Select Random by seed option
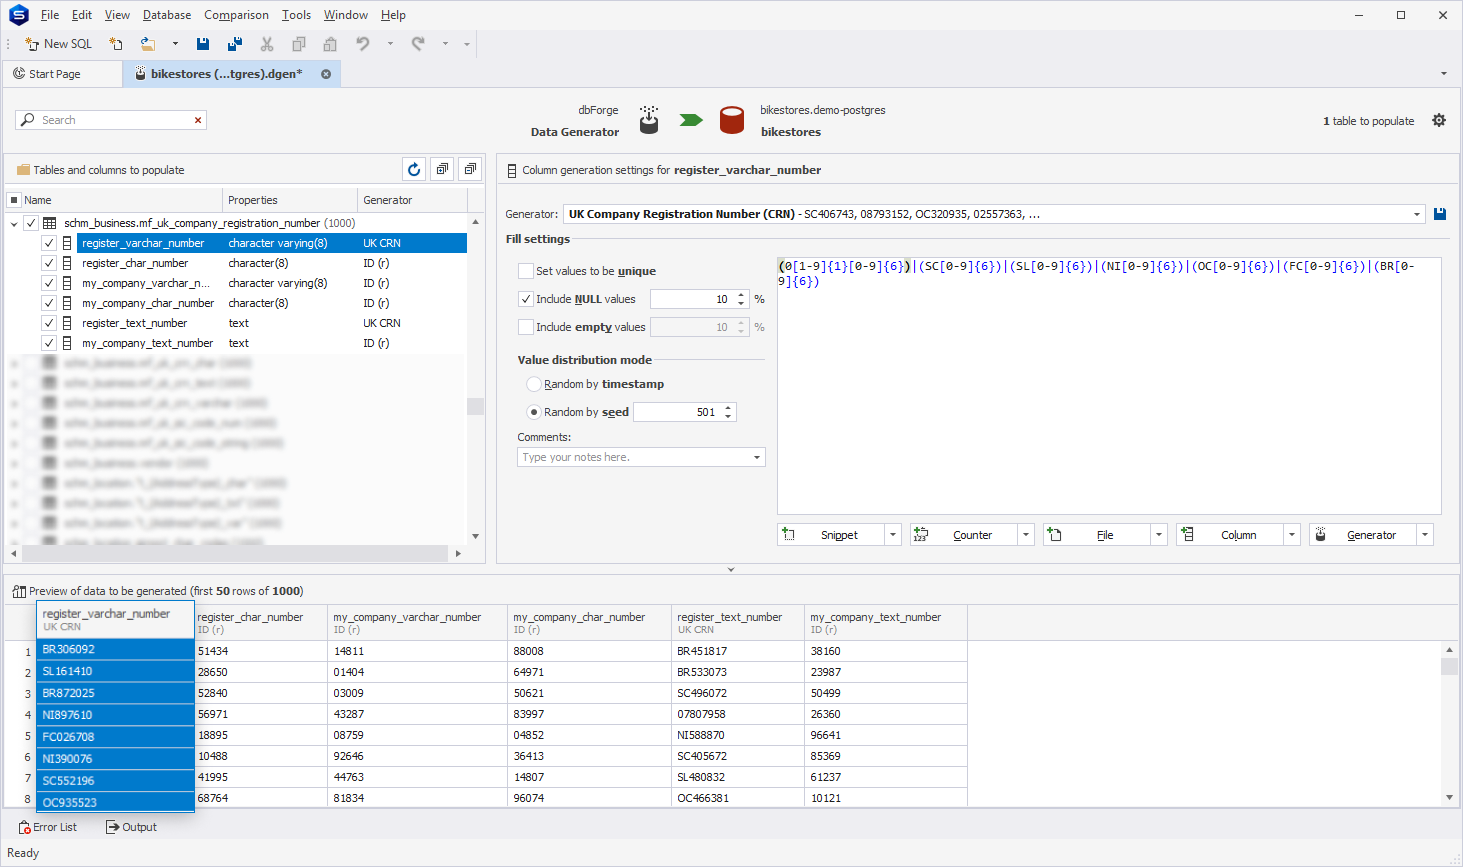The width and height of the screenshot is (1463, 867). pos(534,412)
